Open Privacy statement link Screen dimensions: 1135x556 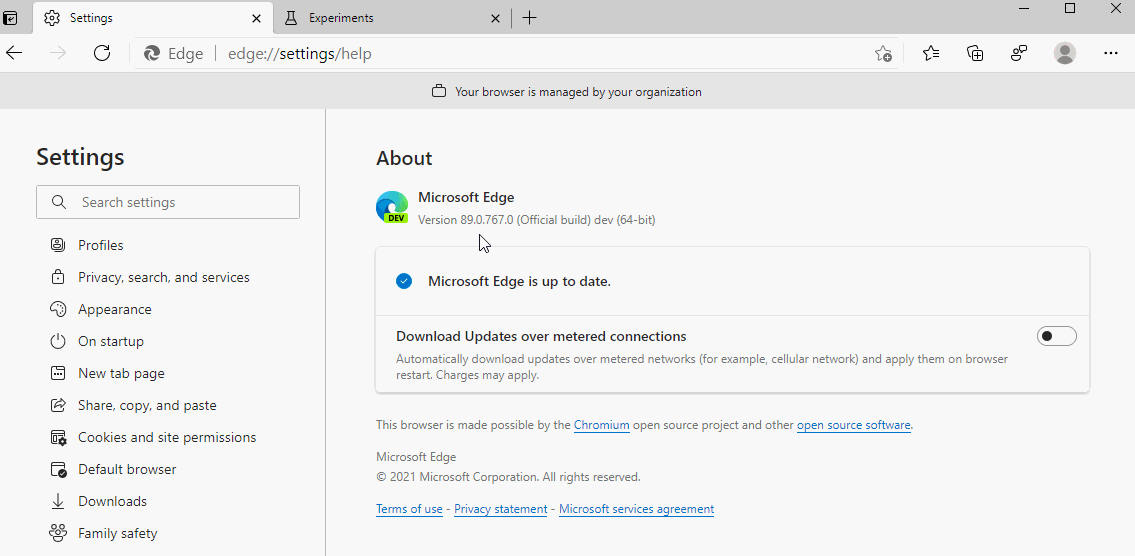[x=501, y=509]
